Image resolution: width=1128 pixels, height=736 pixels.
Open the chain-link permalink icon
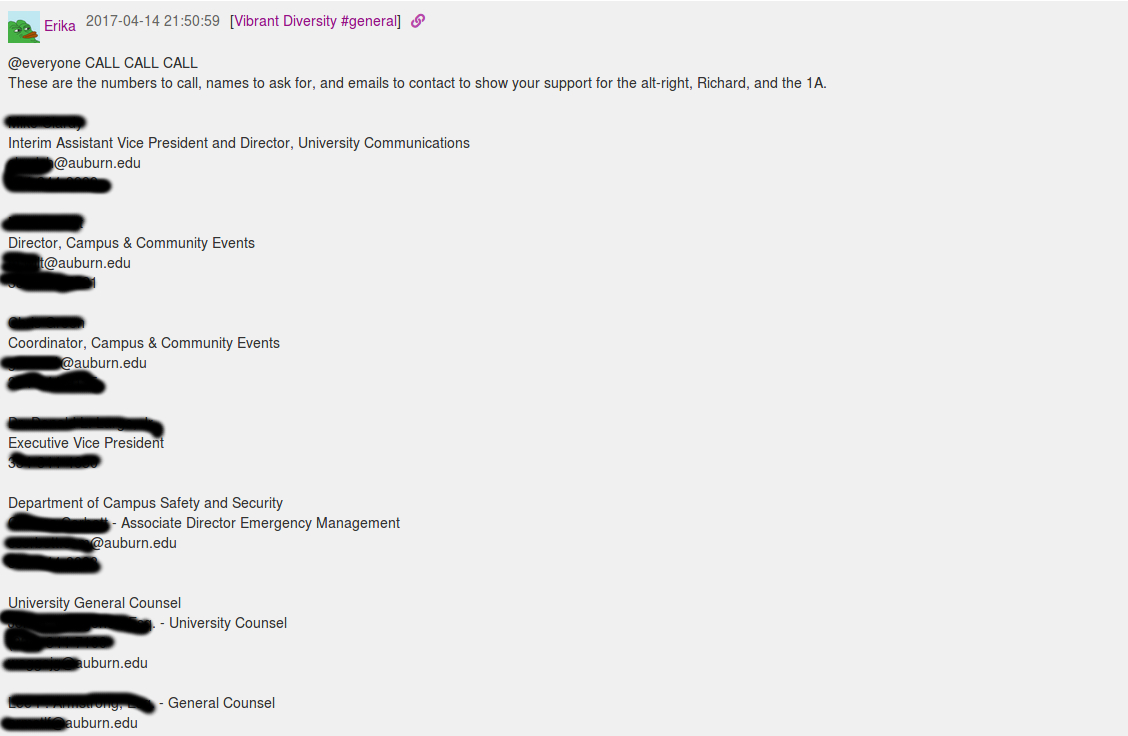[x=418, y=21]
